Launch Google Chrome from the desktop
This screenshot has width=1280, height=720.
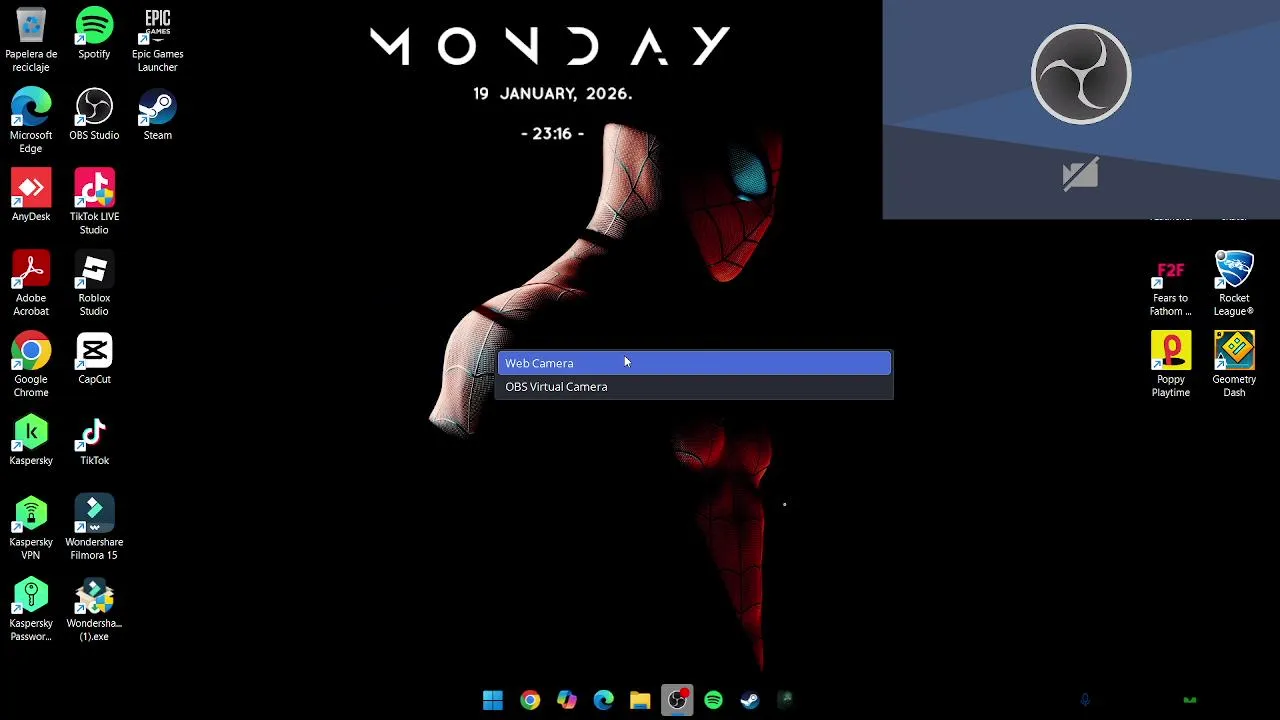(31, 365)
